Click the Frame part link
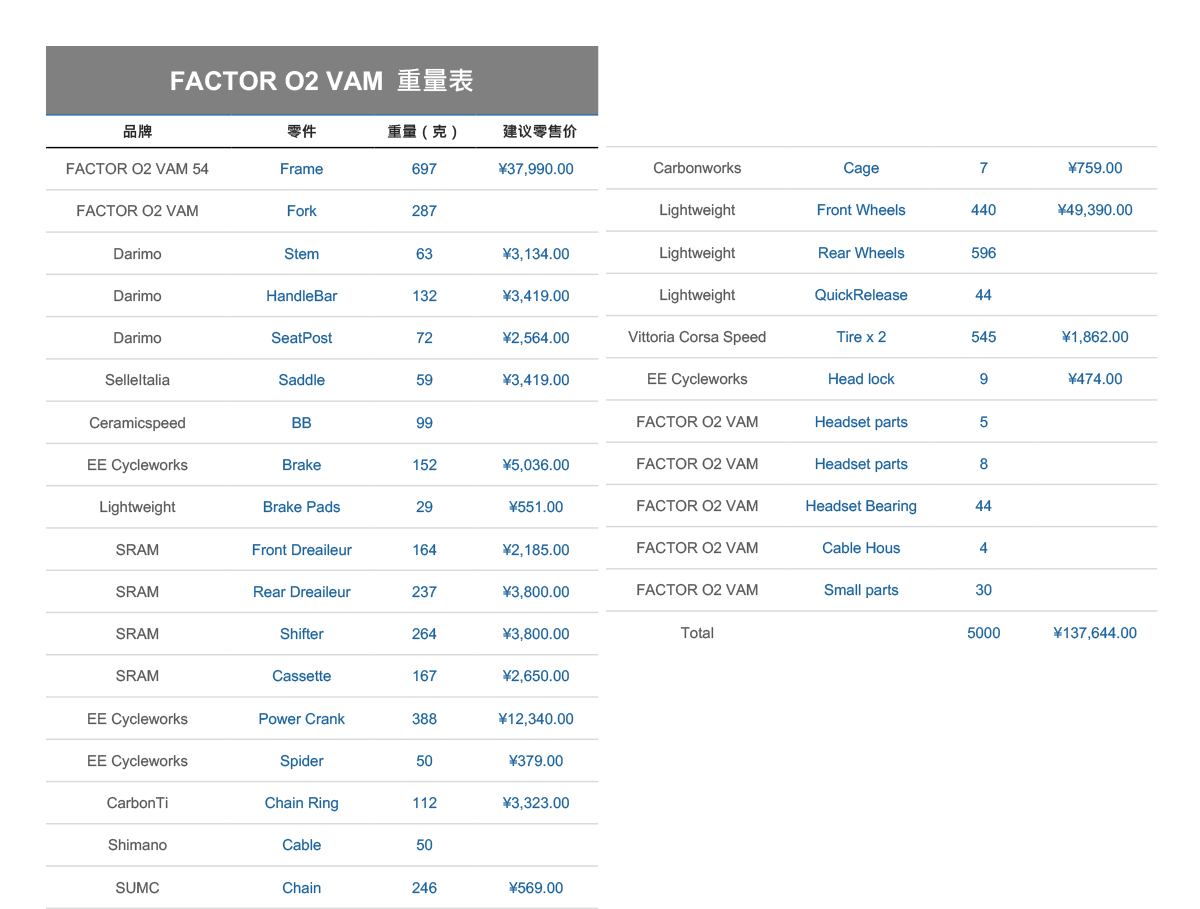 (x=301, y=169)
